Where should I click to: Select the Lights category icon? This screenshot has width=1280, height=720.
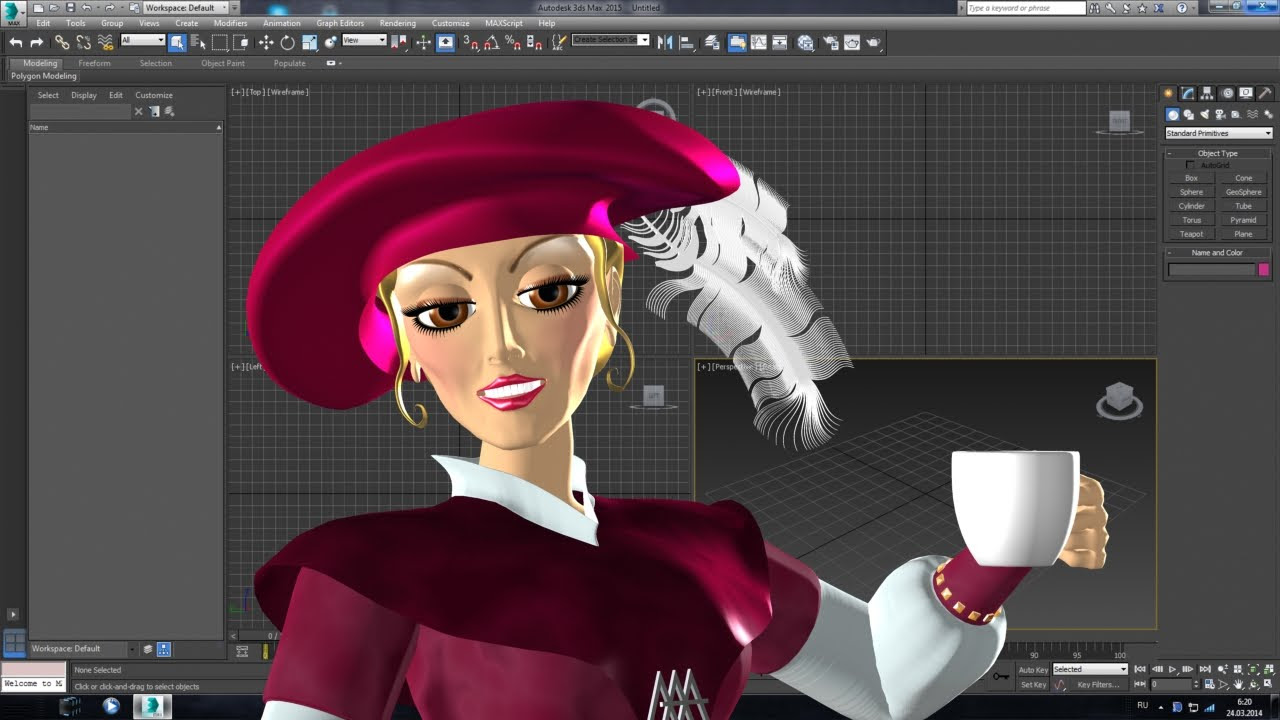point(1205,115)
